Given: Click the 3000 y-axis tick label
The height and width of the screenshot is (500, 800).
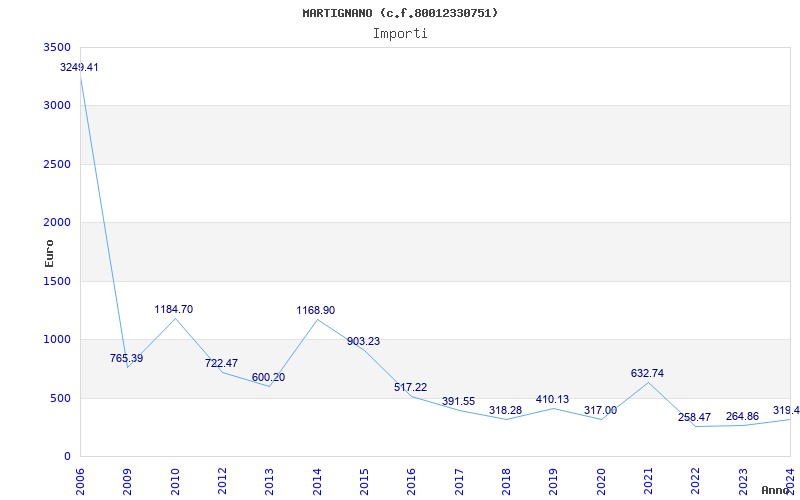Looking at the screenshot, I should 57,106.
